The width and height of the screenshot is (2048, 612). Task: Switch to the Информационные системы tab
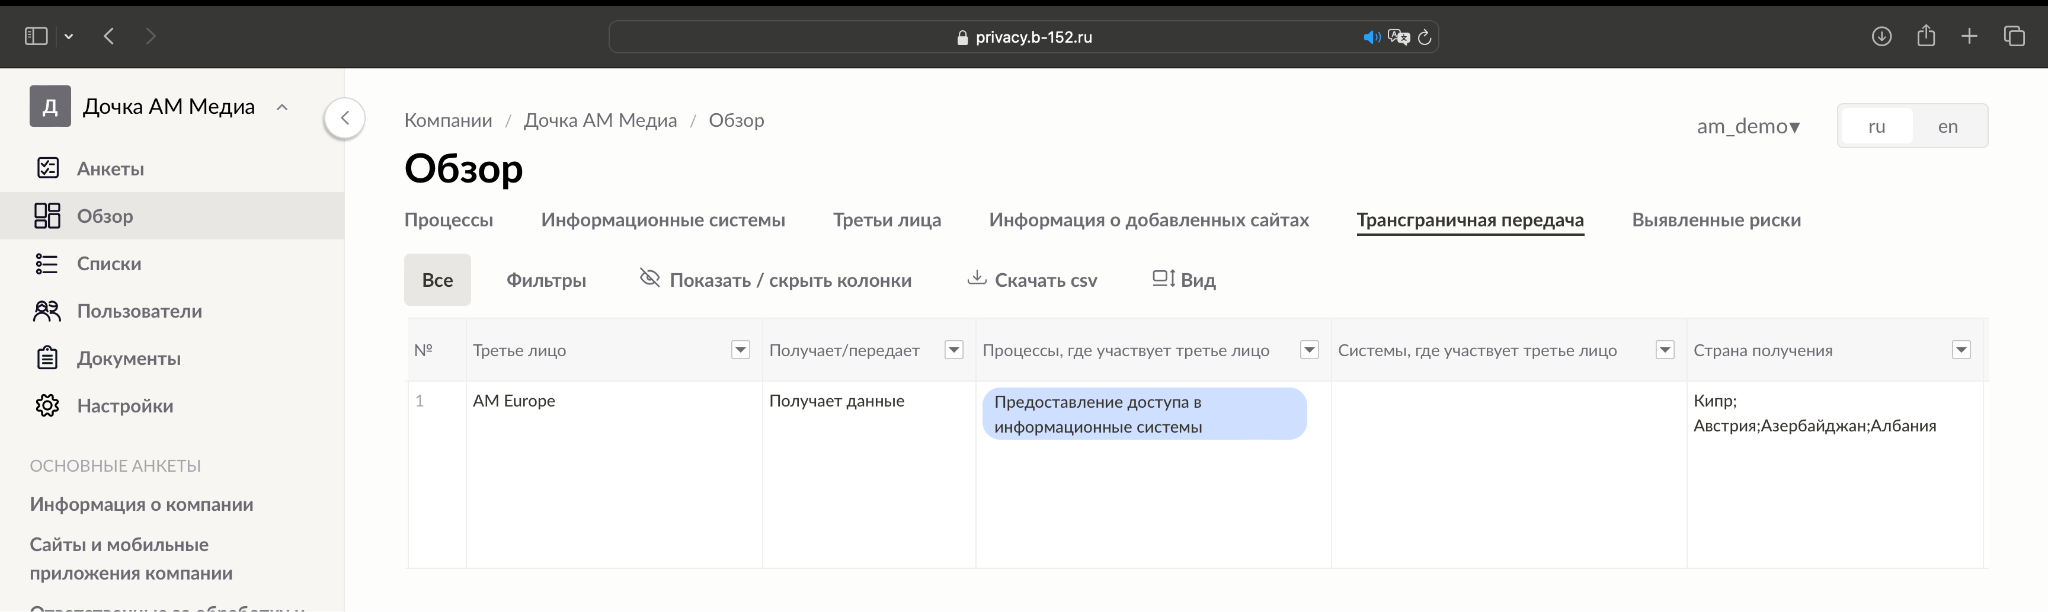663,220
